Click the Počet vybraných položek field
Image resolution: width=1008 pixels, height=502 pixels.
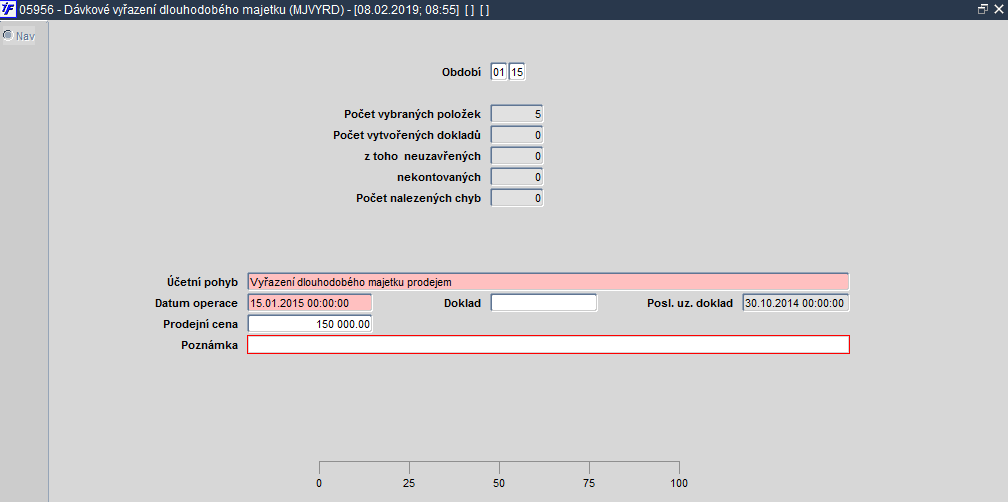[x=517, y=114]
